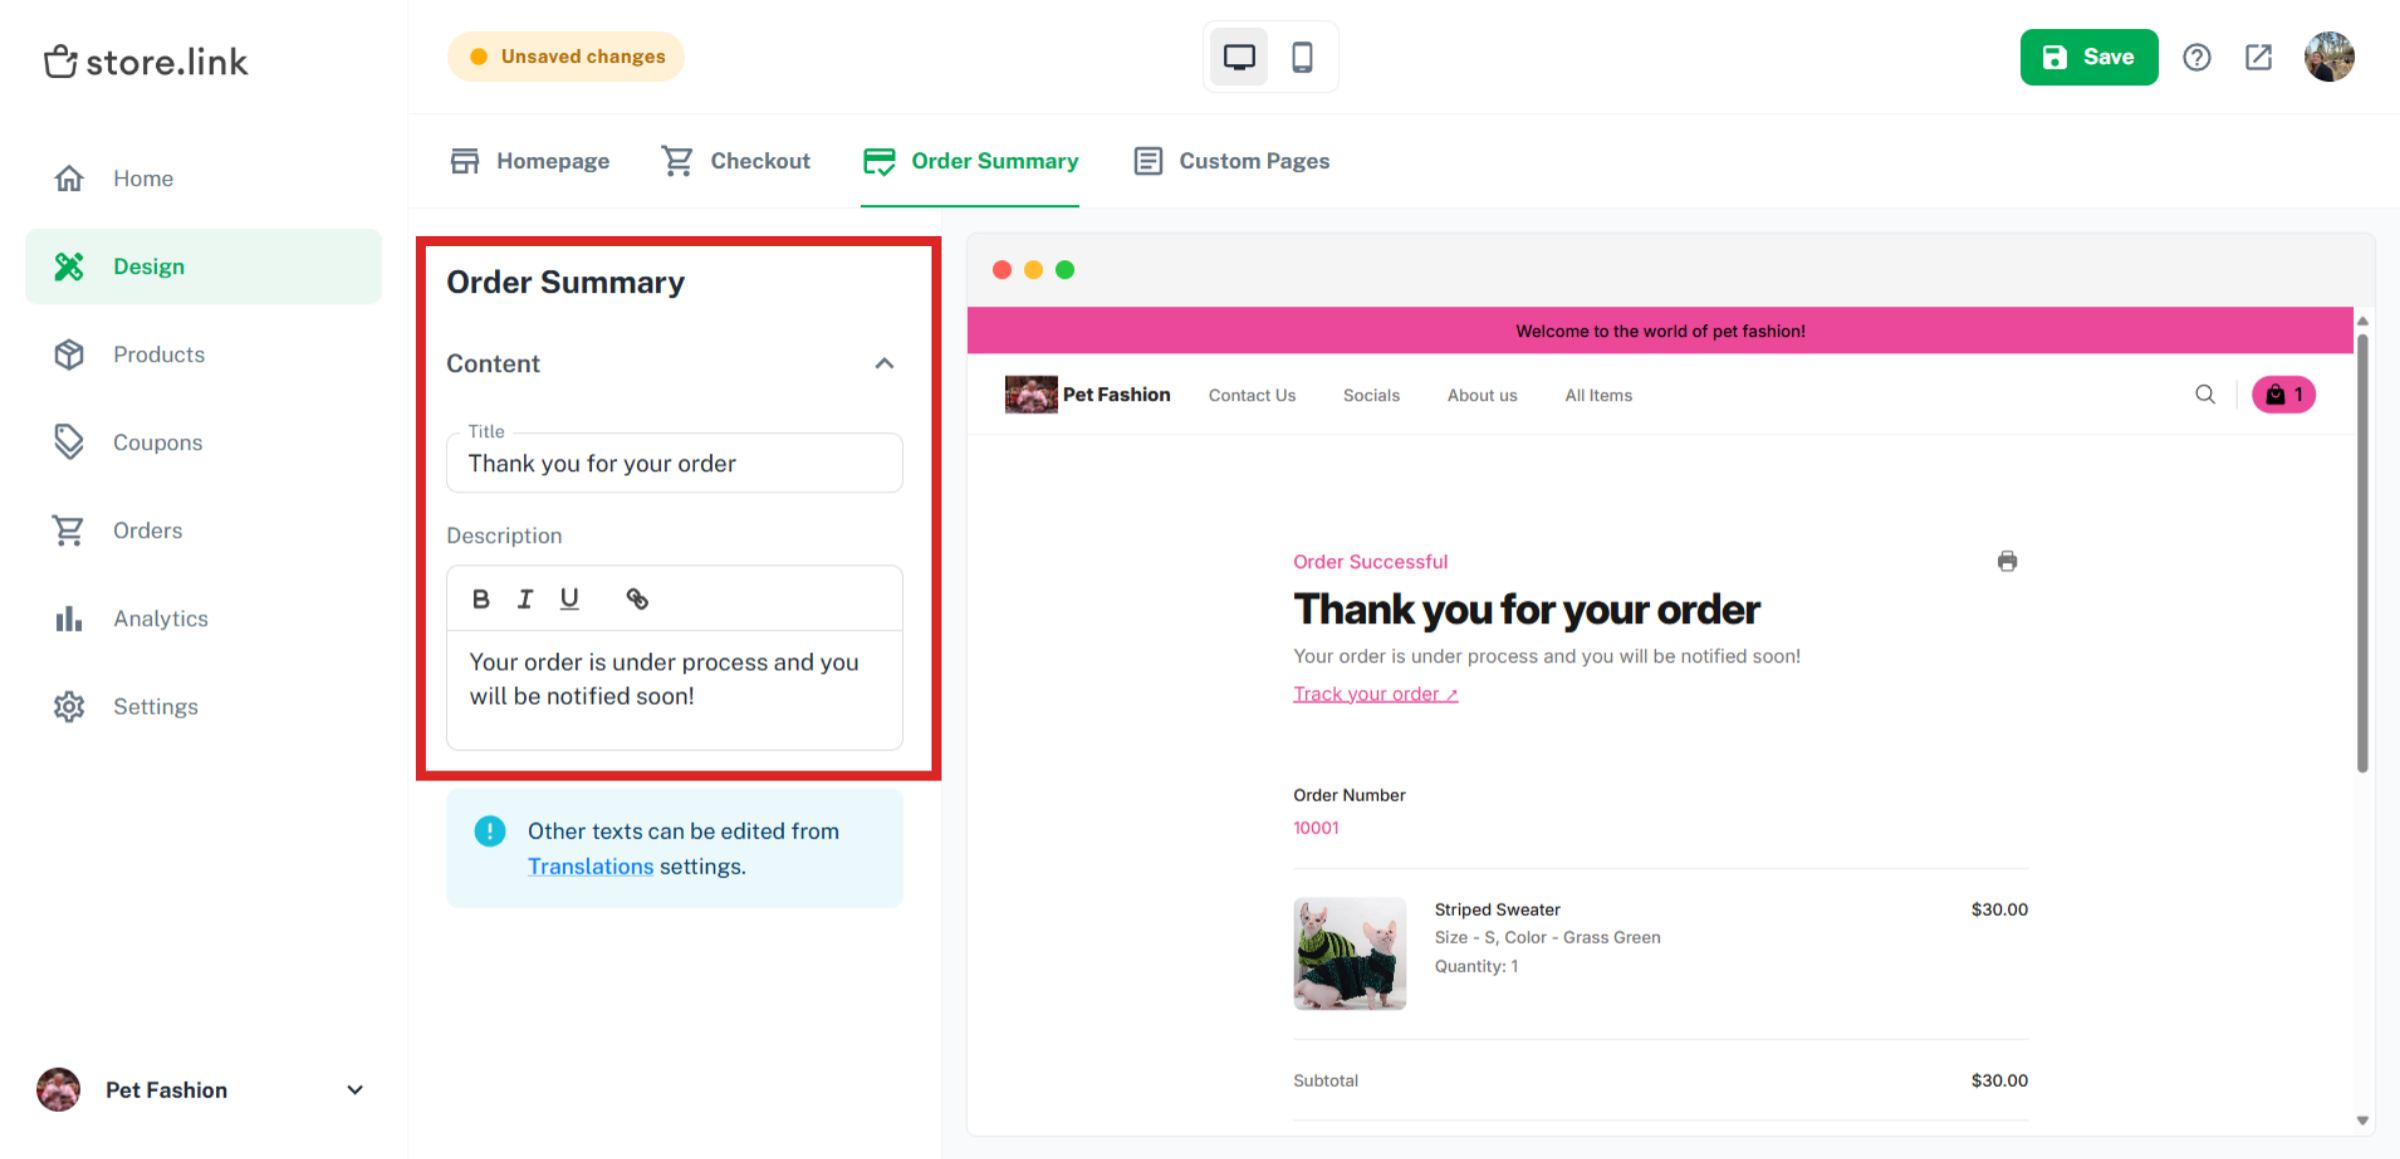This screenshot has height=1159, width=2400.
Task: Open Settings with the gear icon
Action: pos(68,706)
